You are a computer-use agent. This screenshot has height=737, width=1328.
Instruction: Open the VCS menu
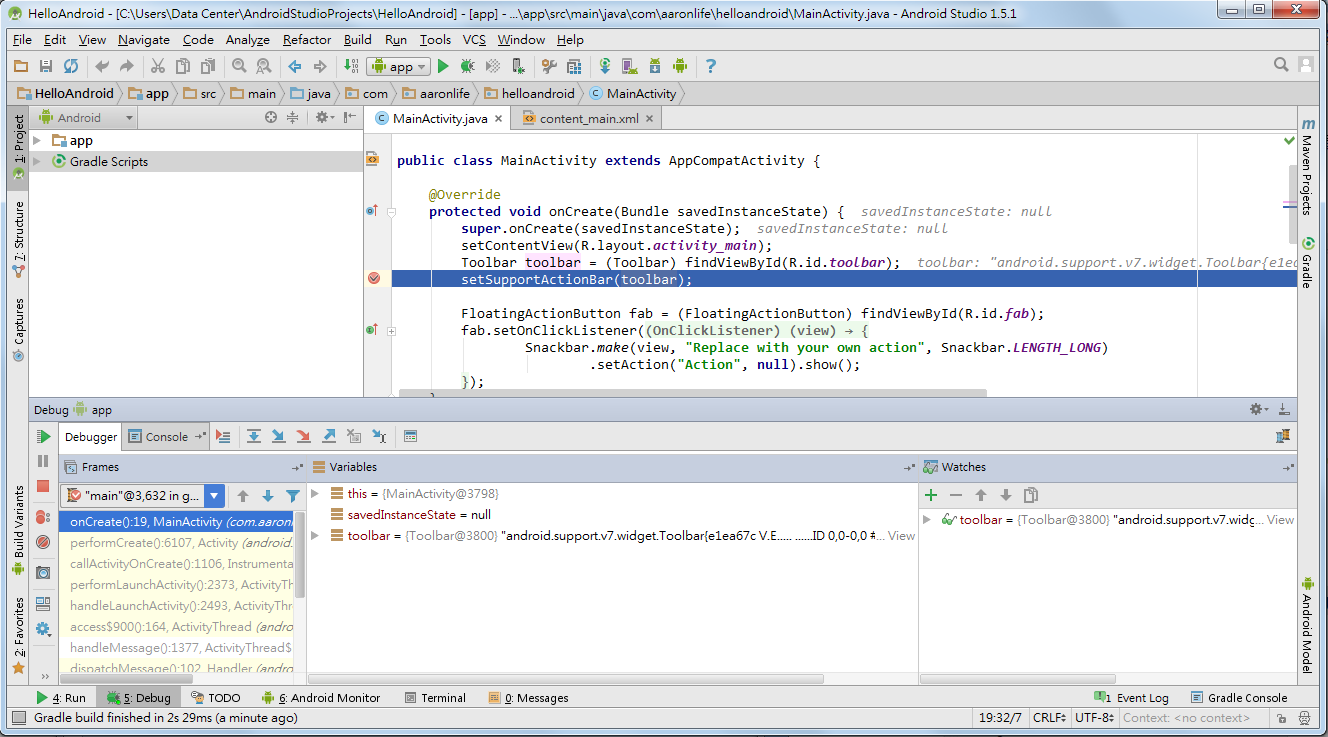click(x=474, y=40)
